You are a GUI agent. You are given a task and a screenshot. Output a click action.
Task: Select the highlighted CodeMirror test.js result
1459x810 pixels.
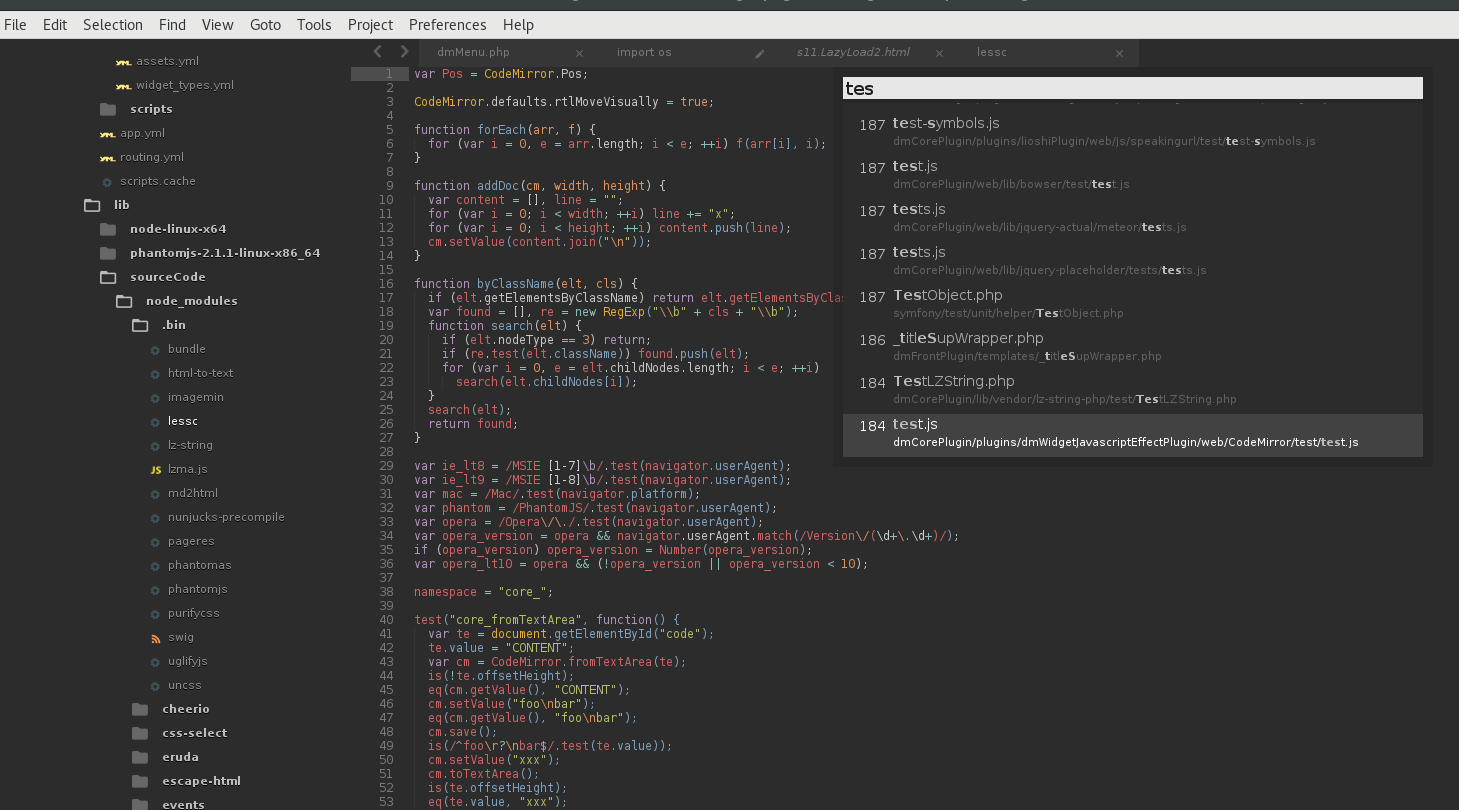pyautogui.click(x=1133, y=435)
